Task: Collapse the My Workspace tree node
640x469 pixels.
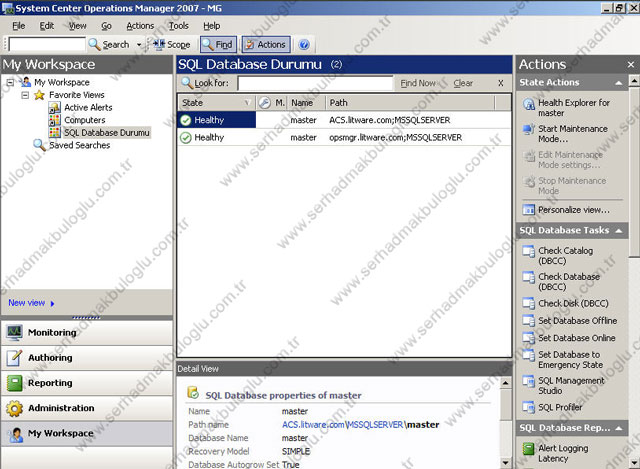Action: point(10,82)
